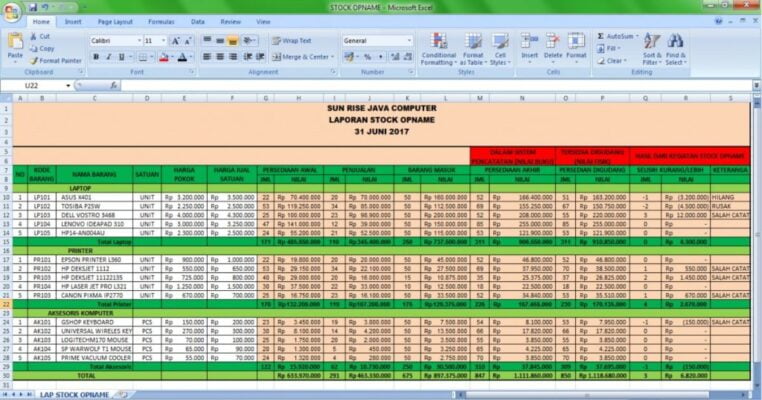The height and width of the screenshot is (400, 762).
Task: Open Conditional Formatting menu
Action: coord(438,49)
